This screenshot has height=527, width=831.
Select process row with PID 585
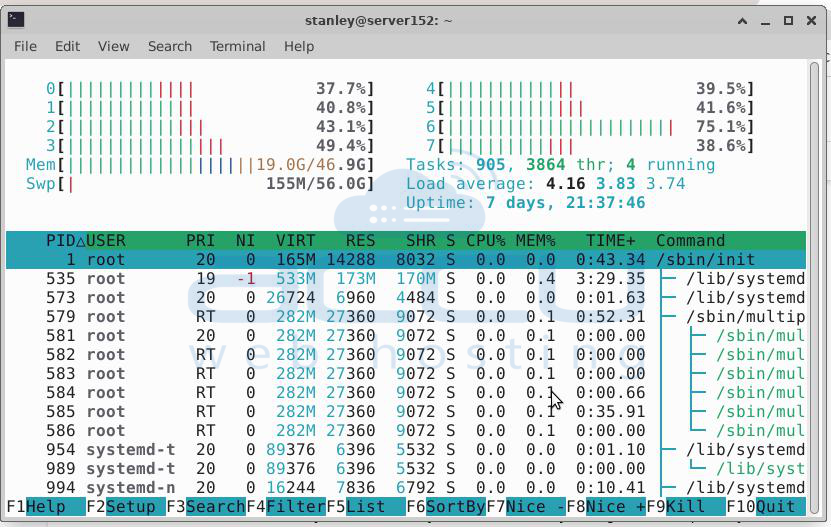(x=406, y=412)
